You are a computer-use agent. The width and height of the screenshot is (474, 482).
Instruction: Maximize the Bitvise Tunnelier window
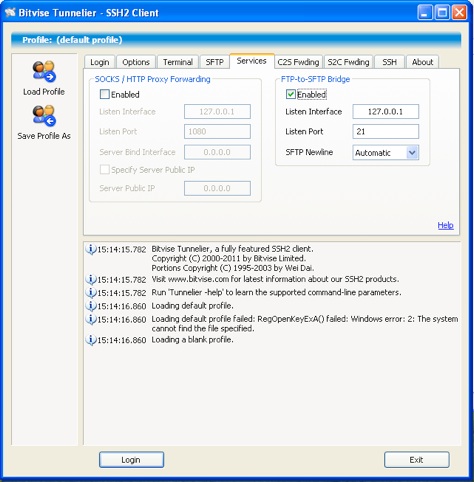[442, 13]
